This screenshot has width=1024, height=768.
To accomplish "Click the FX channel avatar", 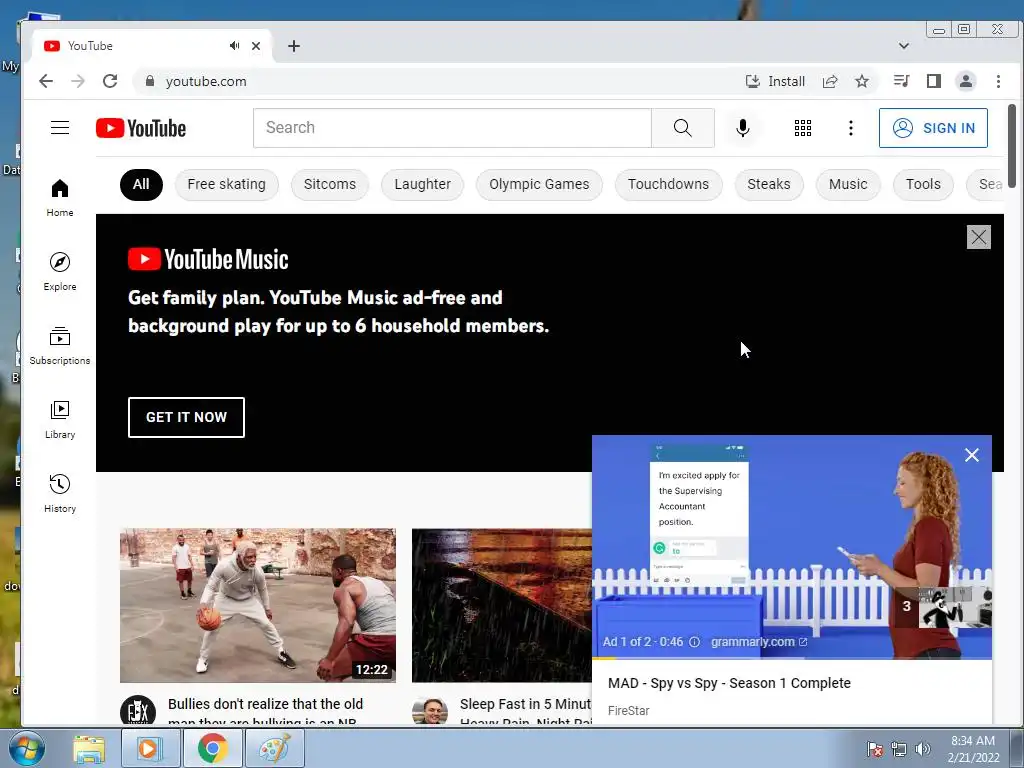I will (138, 711).
